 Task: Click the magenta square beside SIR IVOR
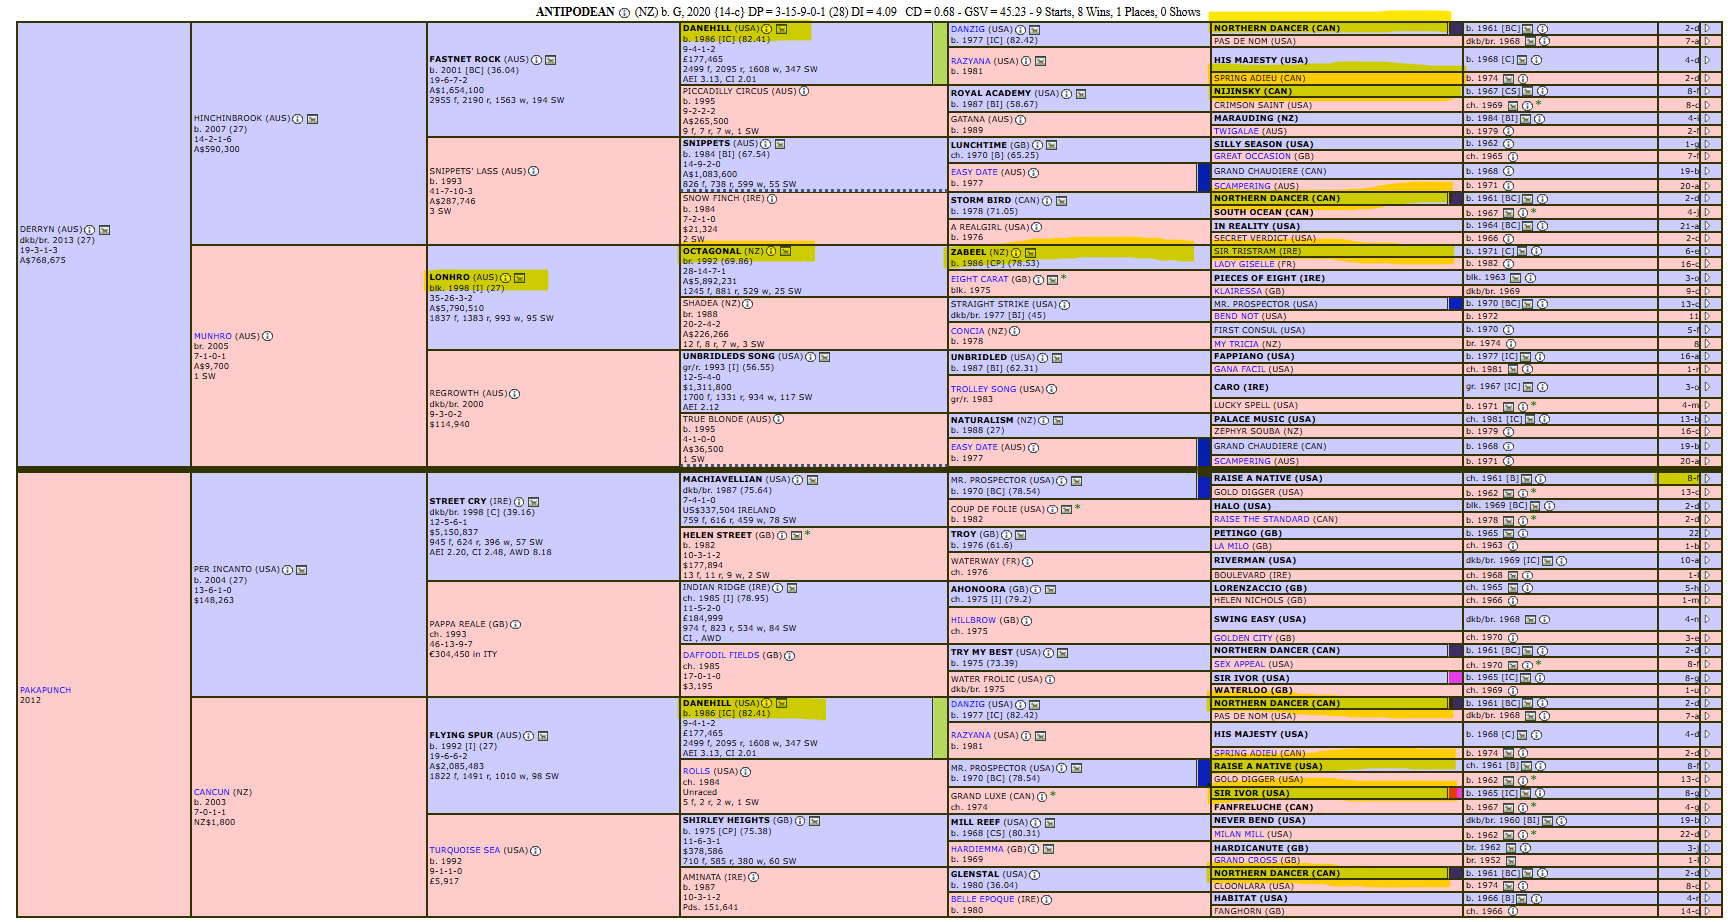click(1455, 678)
